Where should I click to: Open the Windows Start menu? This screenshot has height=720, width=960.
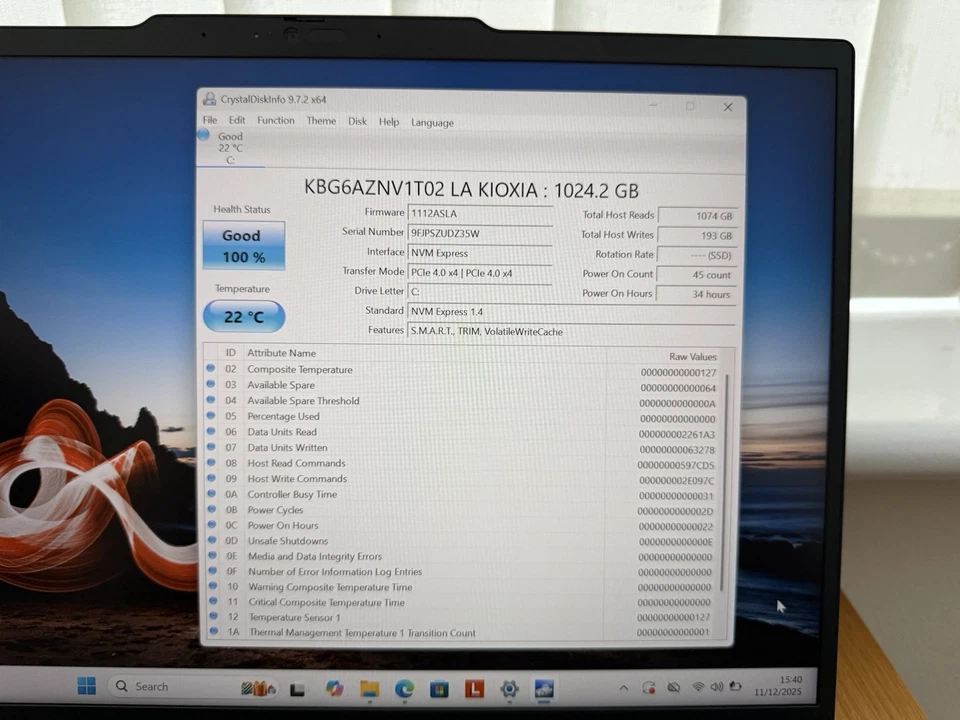87,686
